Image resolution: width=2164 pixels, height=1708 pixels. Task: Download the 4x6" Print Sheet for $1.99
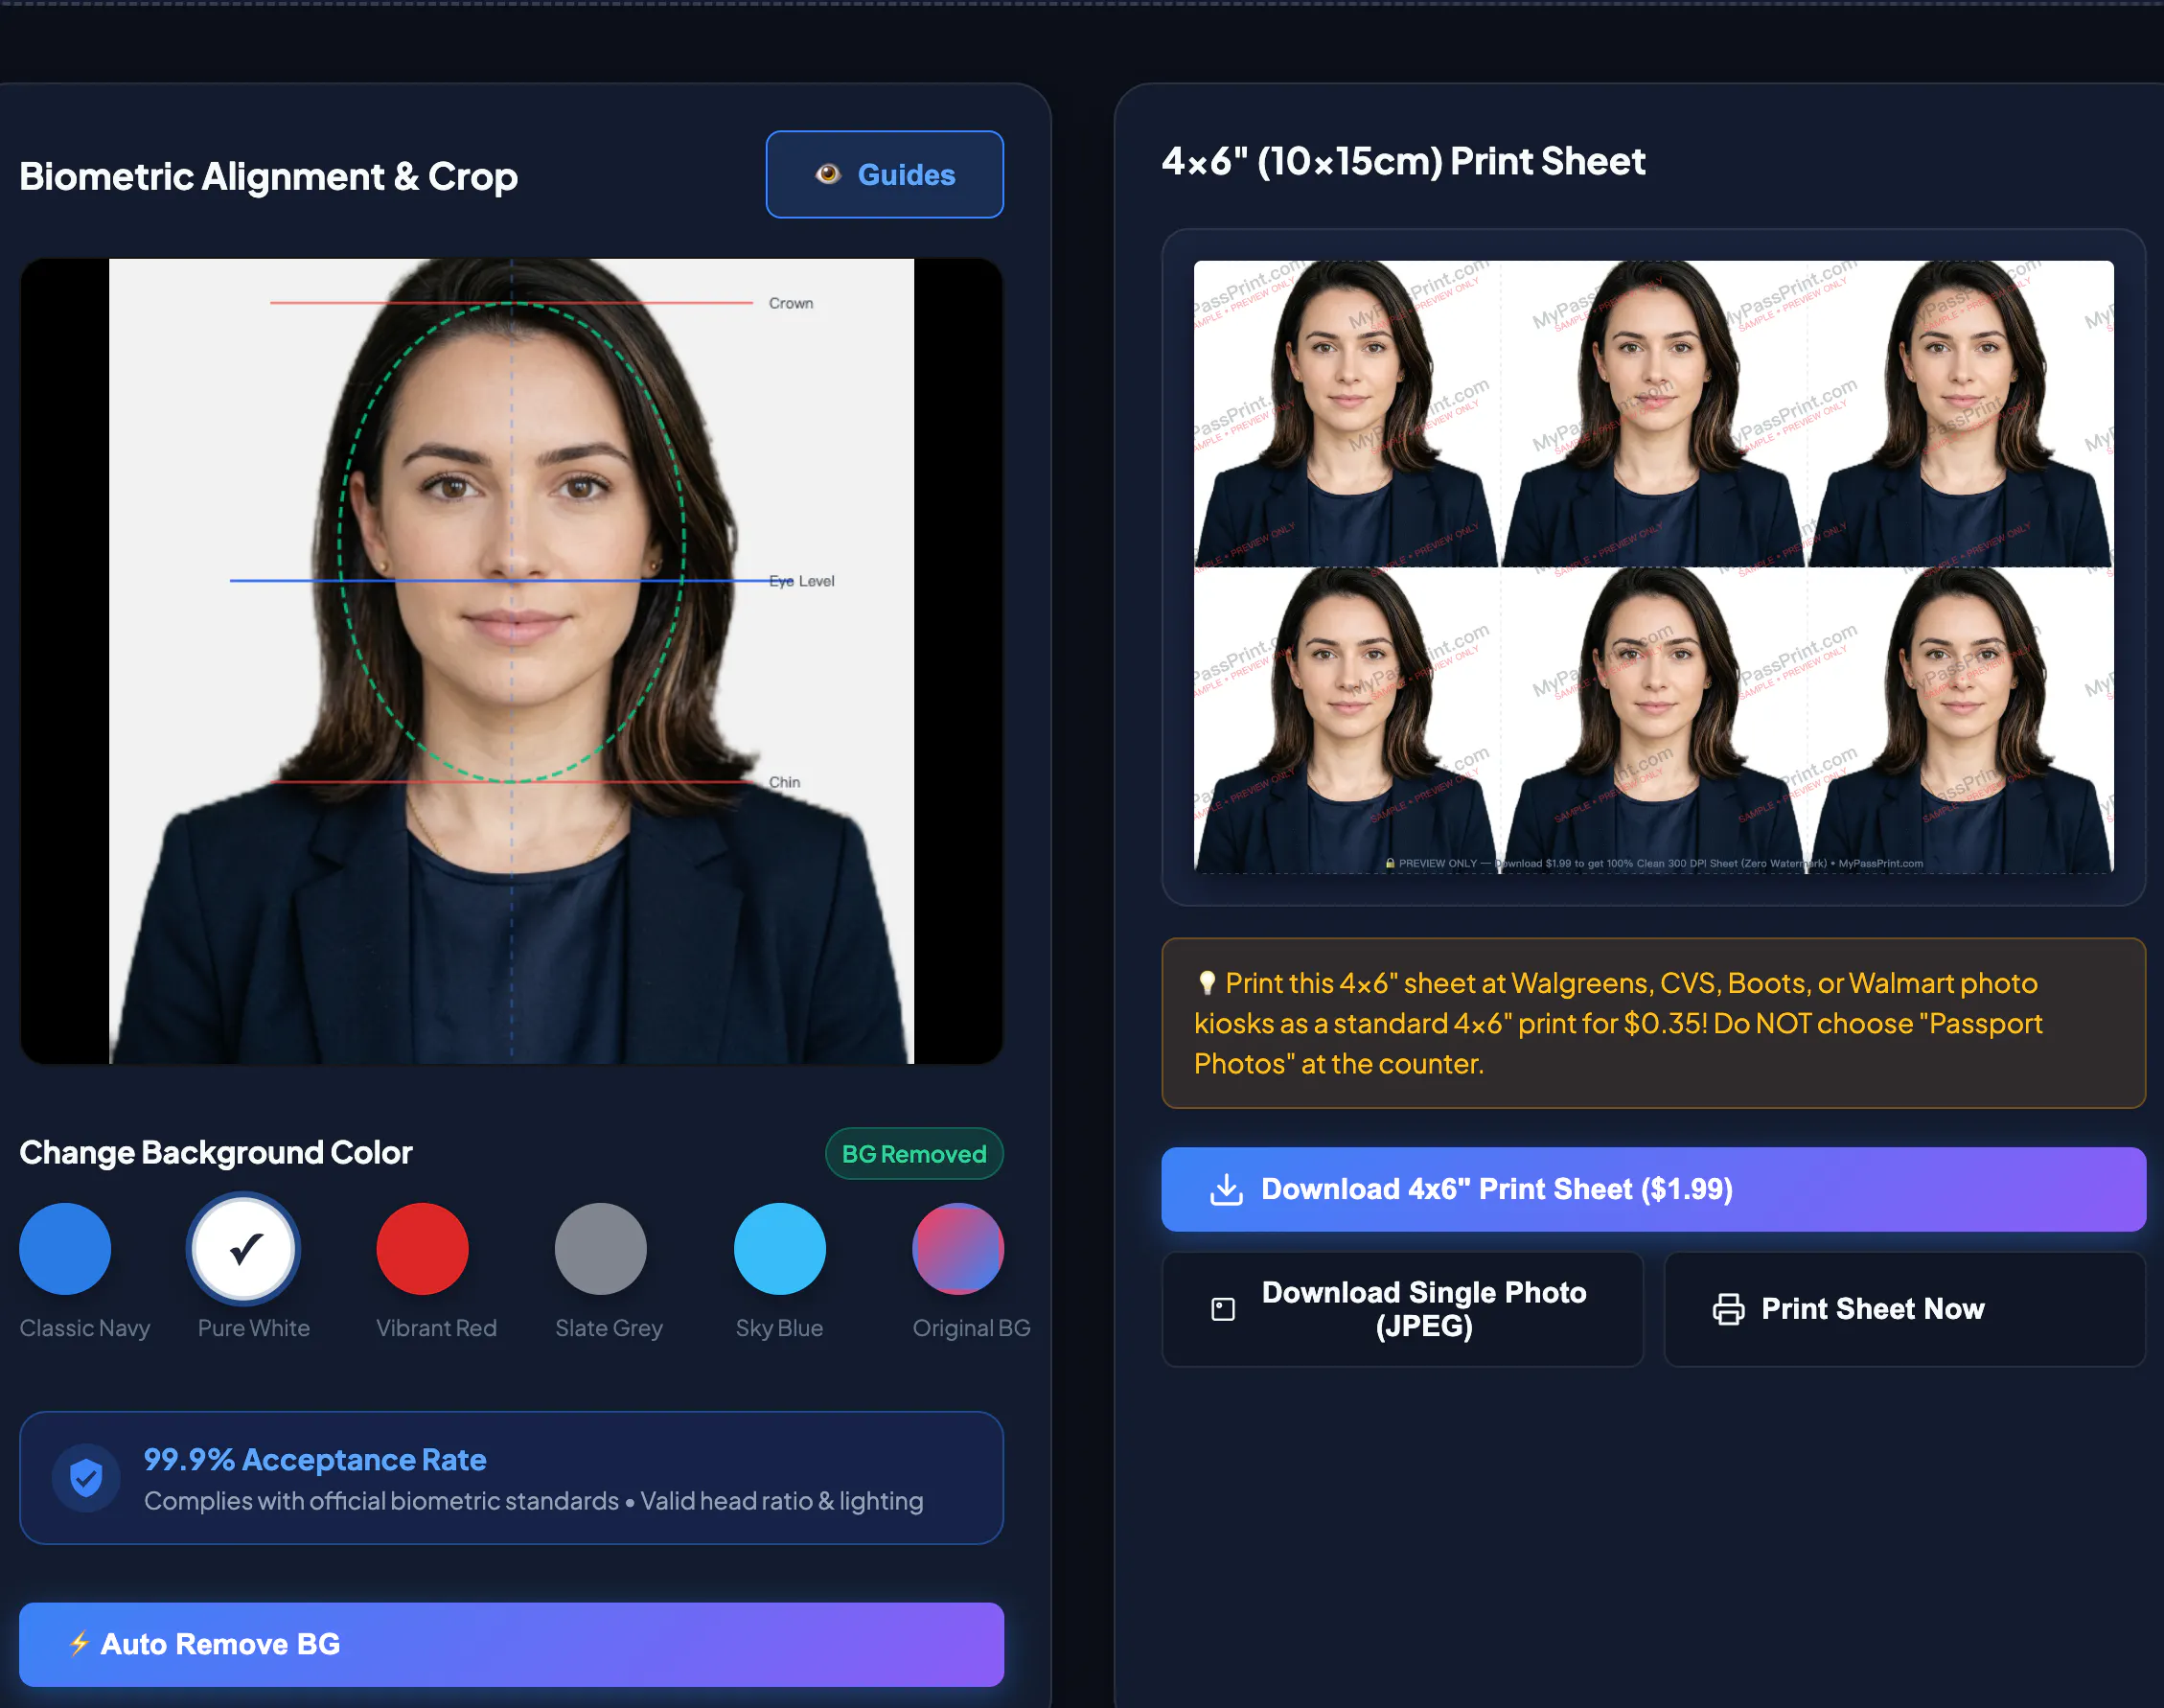click(x=1652, y=1188)
